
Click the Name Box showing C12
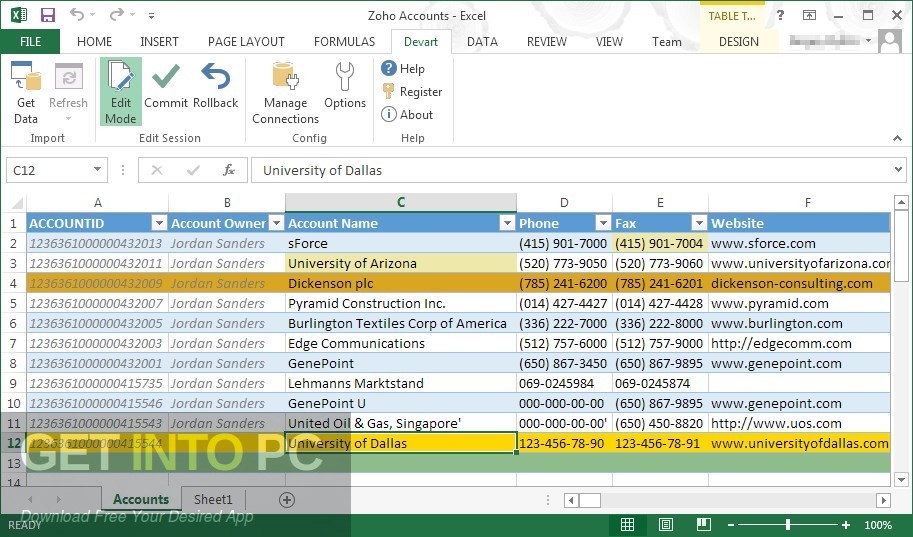48,170
